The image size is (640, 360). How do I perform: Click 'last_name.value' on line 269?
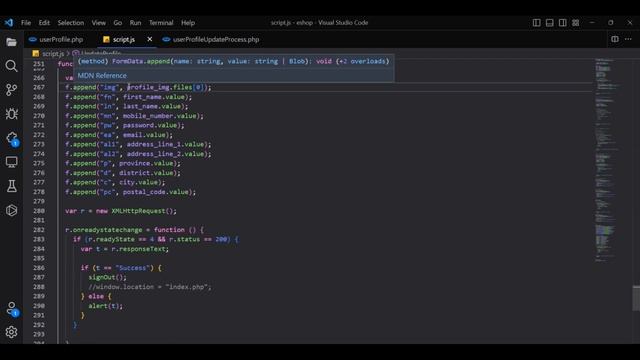pos(152,107)
